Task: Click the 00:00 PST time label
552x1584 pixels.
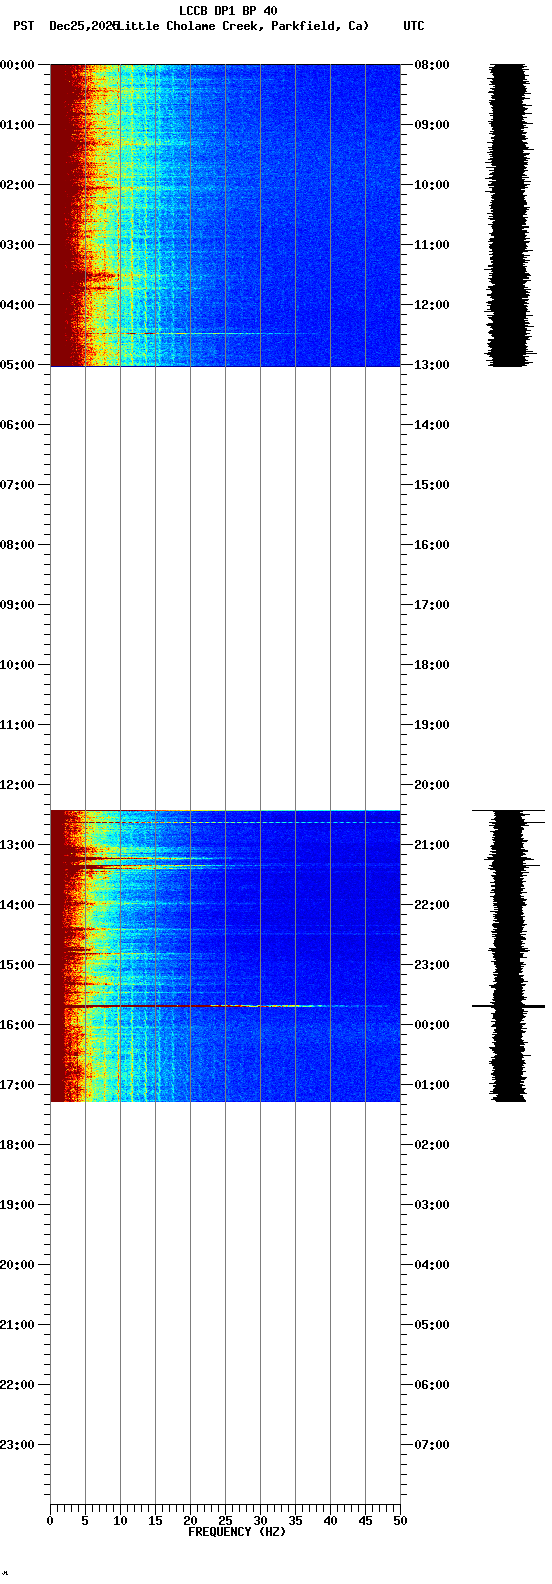Action: coord(18,65)
